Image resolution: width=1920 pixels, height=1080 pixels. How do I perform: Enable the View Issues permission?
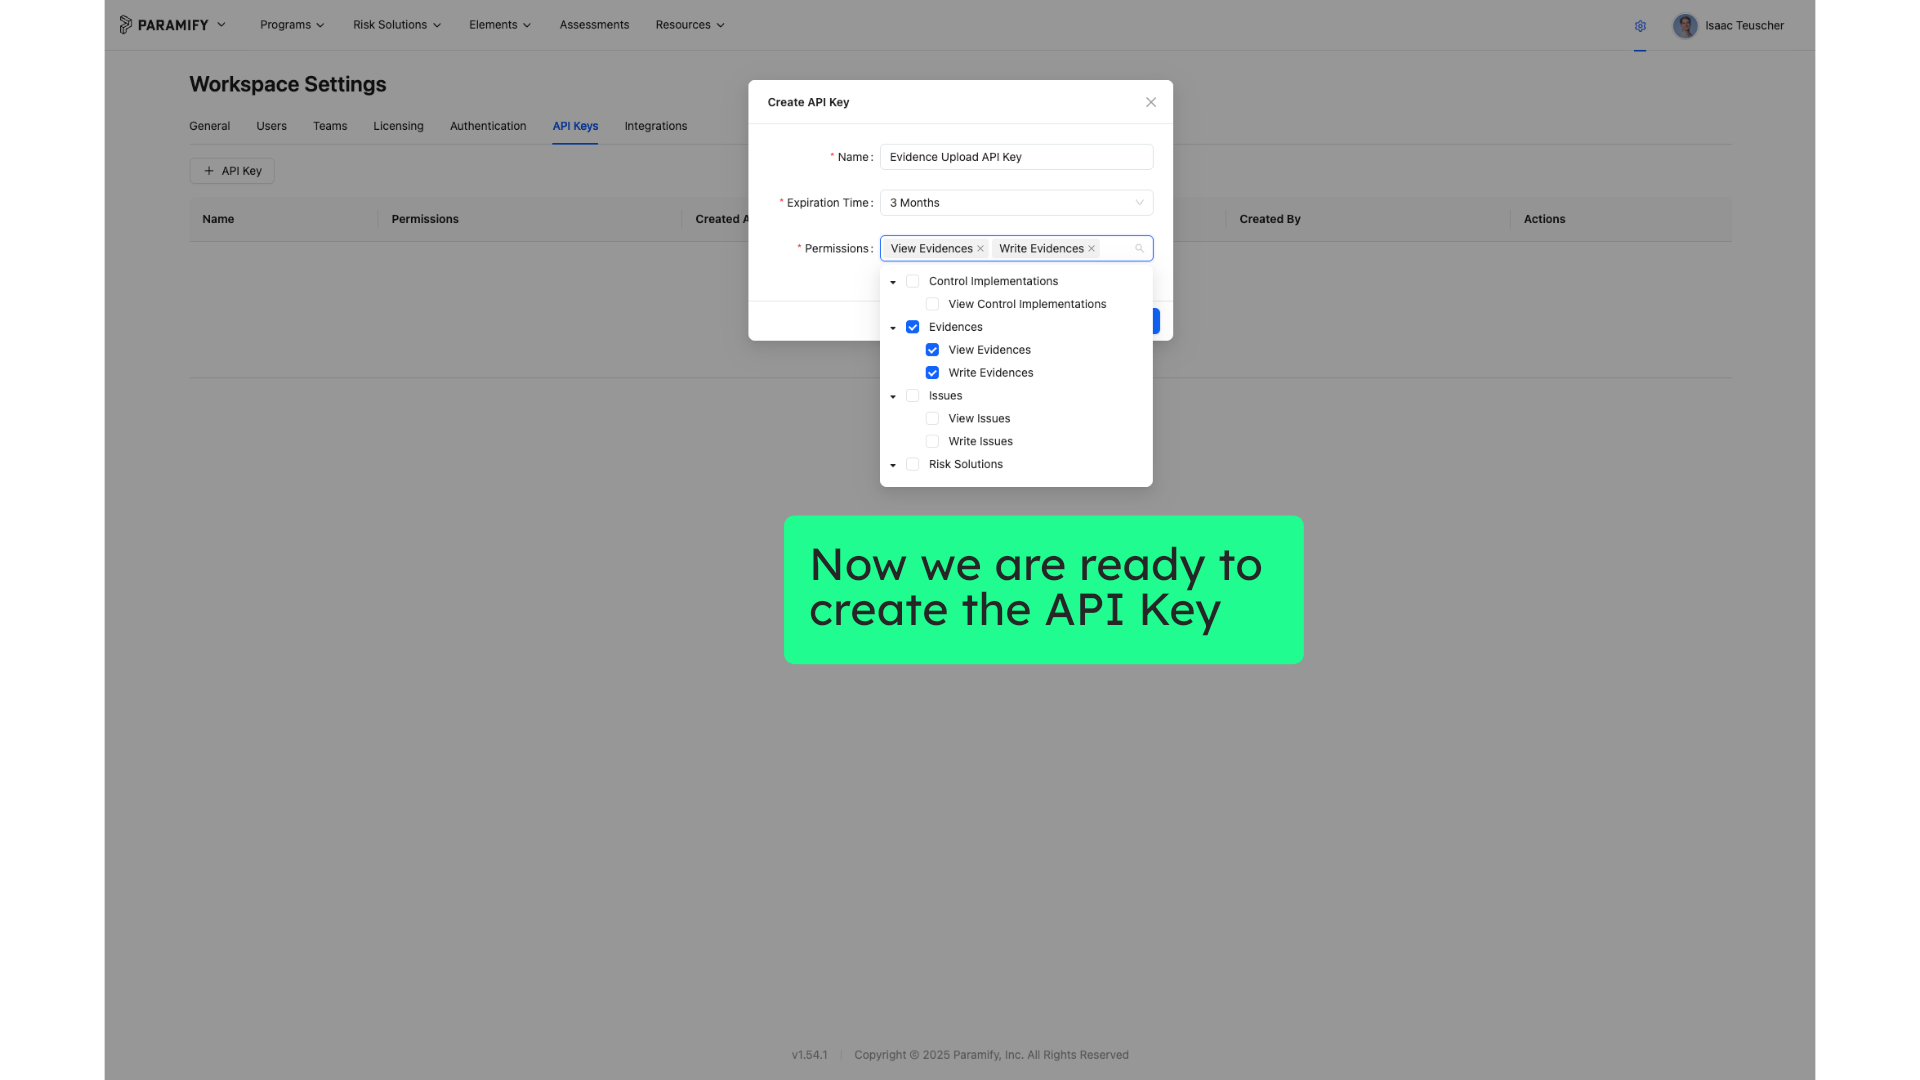[932, 419]
